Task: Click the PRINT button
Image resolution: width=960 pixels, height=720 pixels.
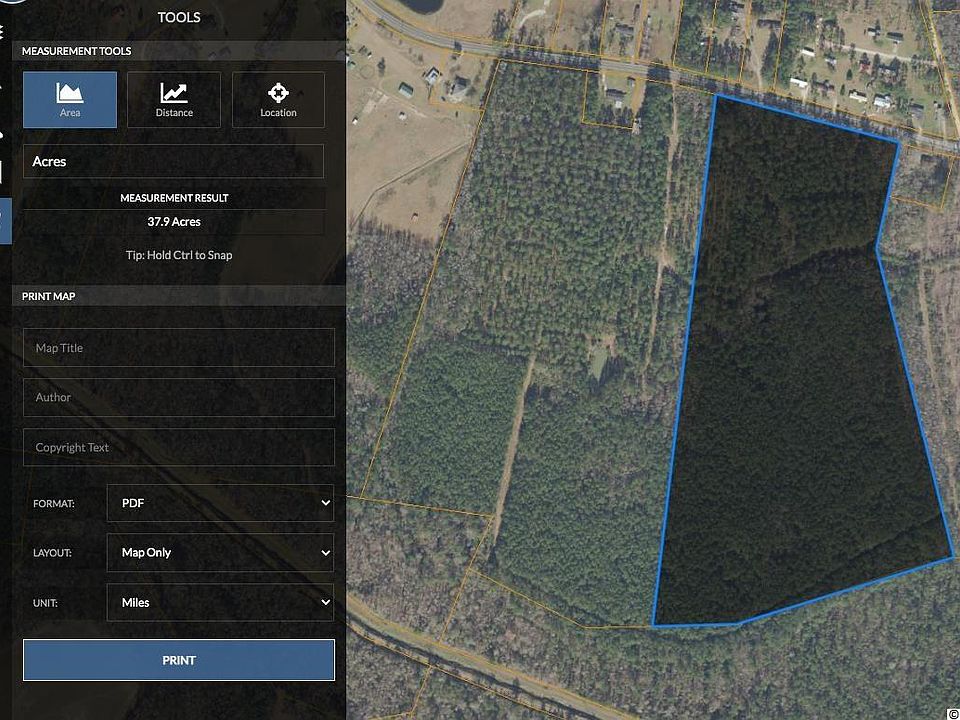Action: (x=179, y=660)
